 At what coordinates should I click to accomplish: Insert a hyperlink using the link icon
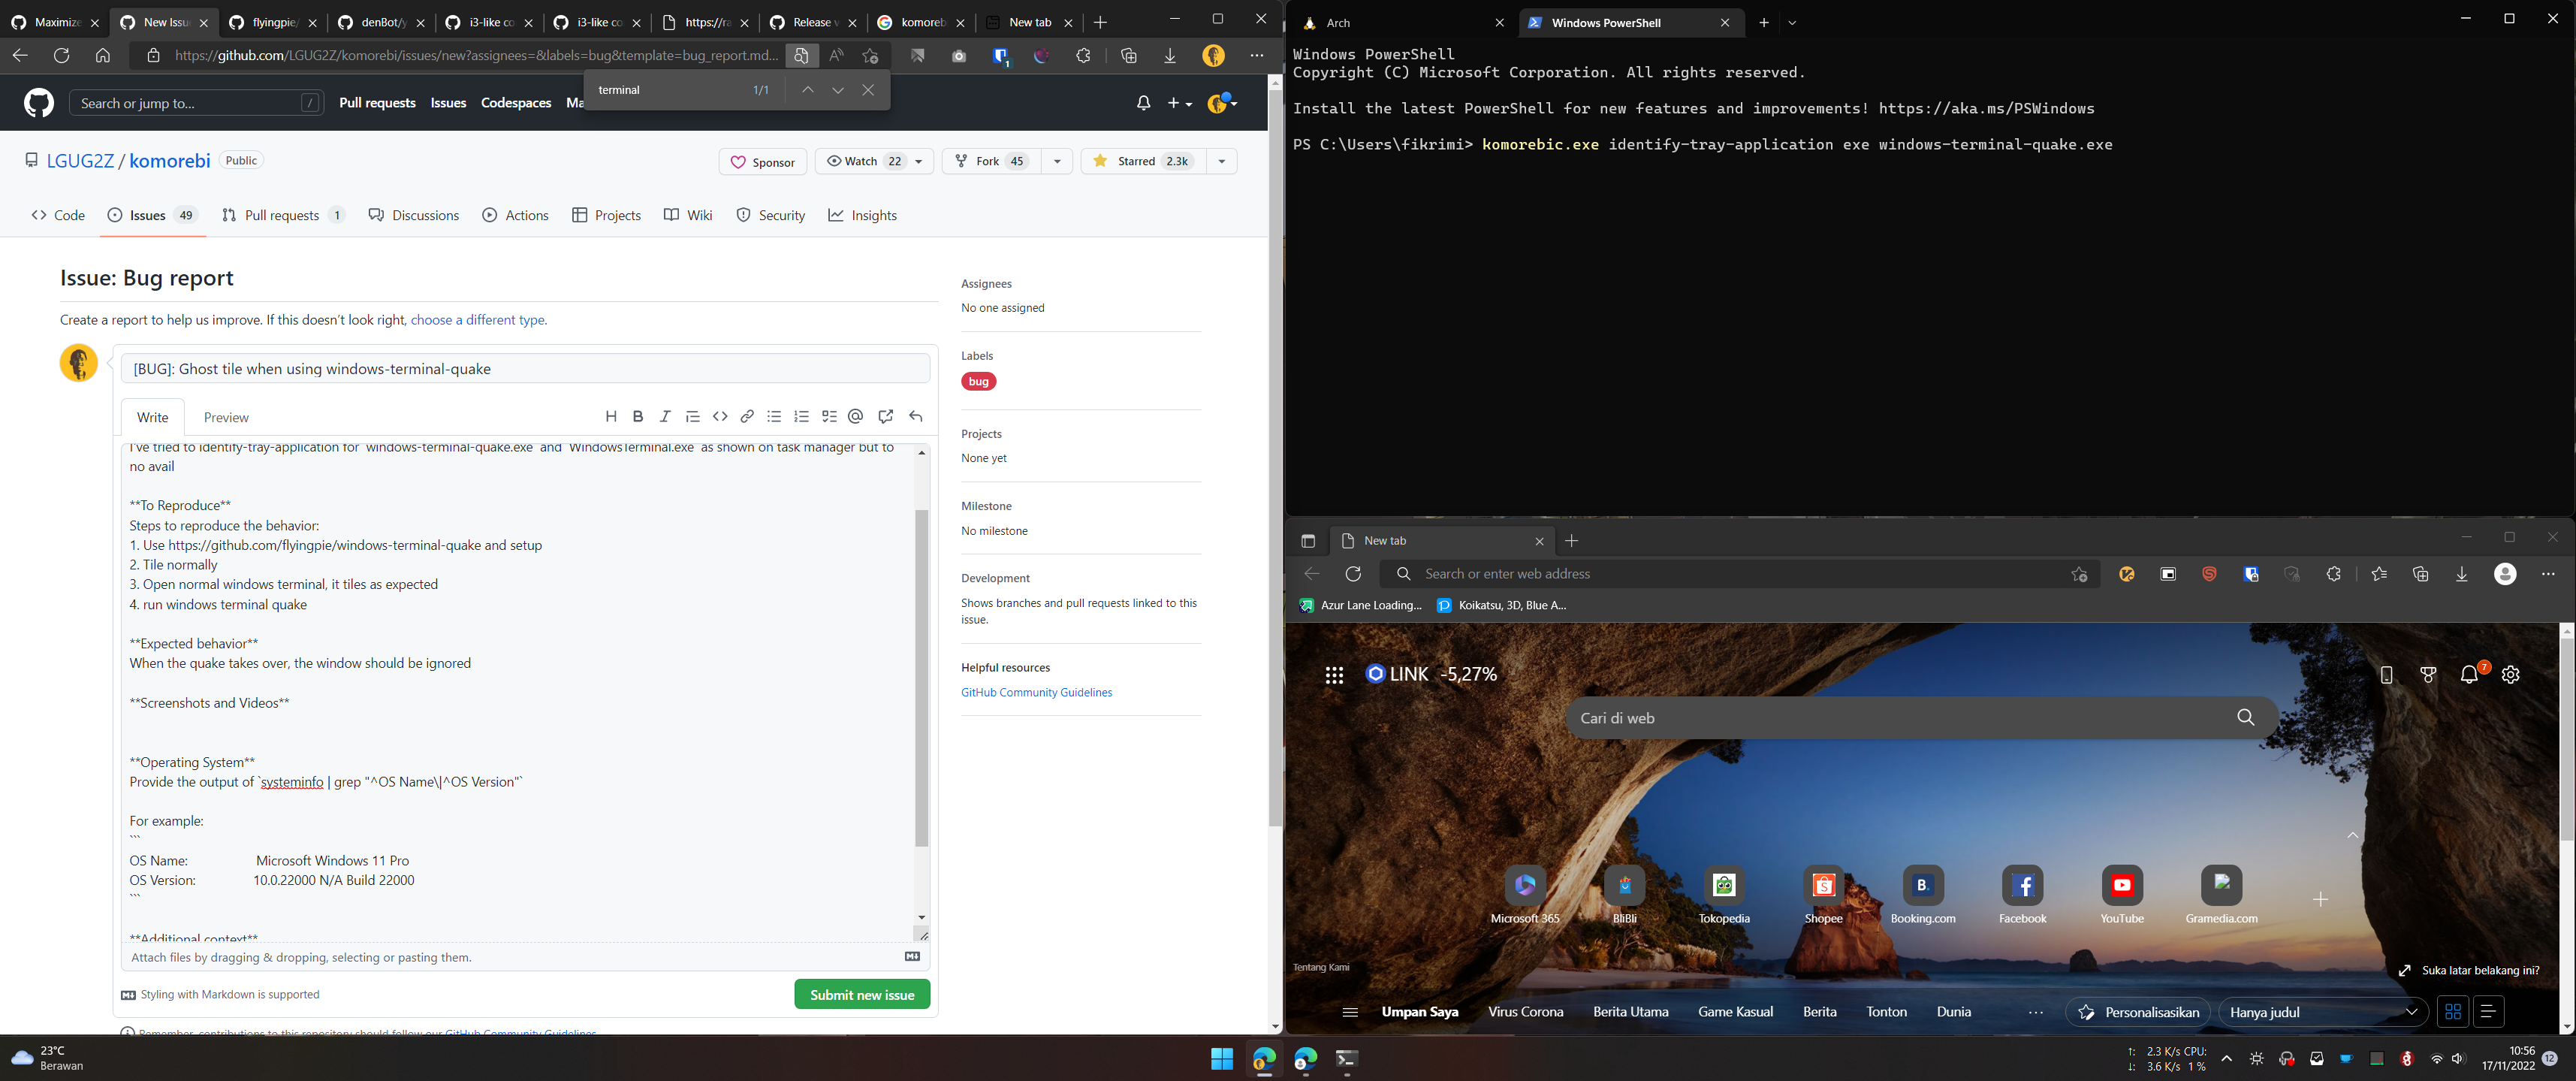coord(747,416)
